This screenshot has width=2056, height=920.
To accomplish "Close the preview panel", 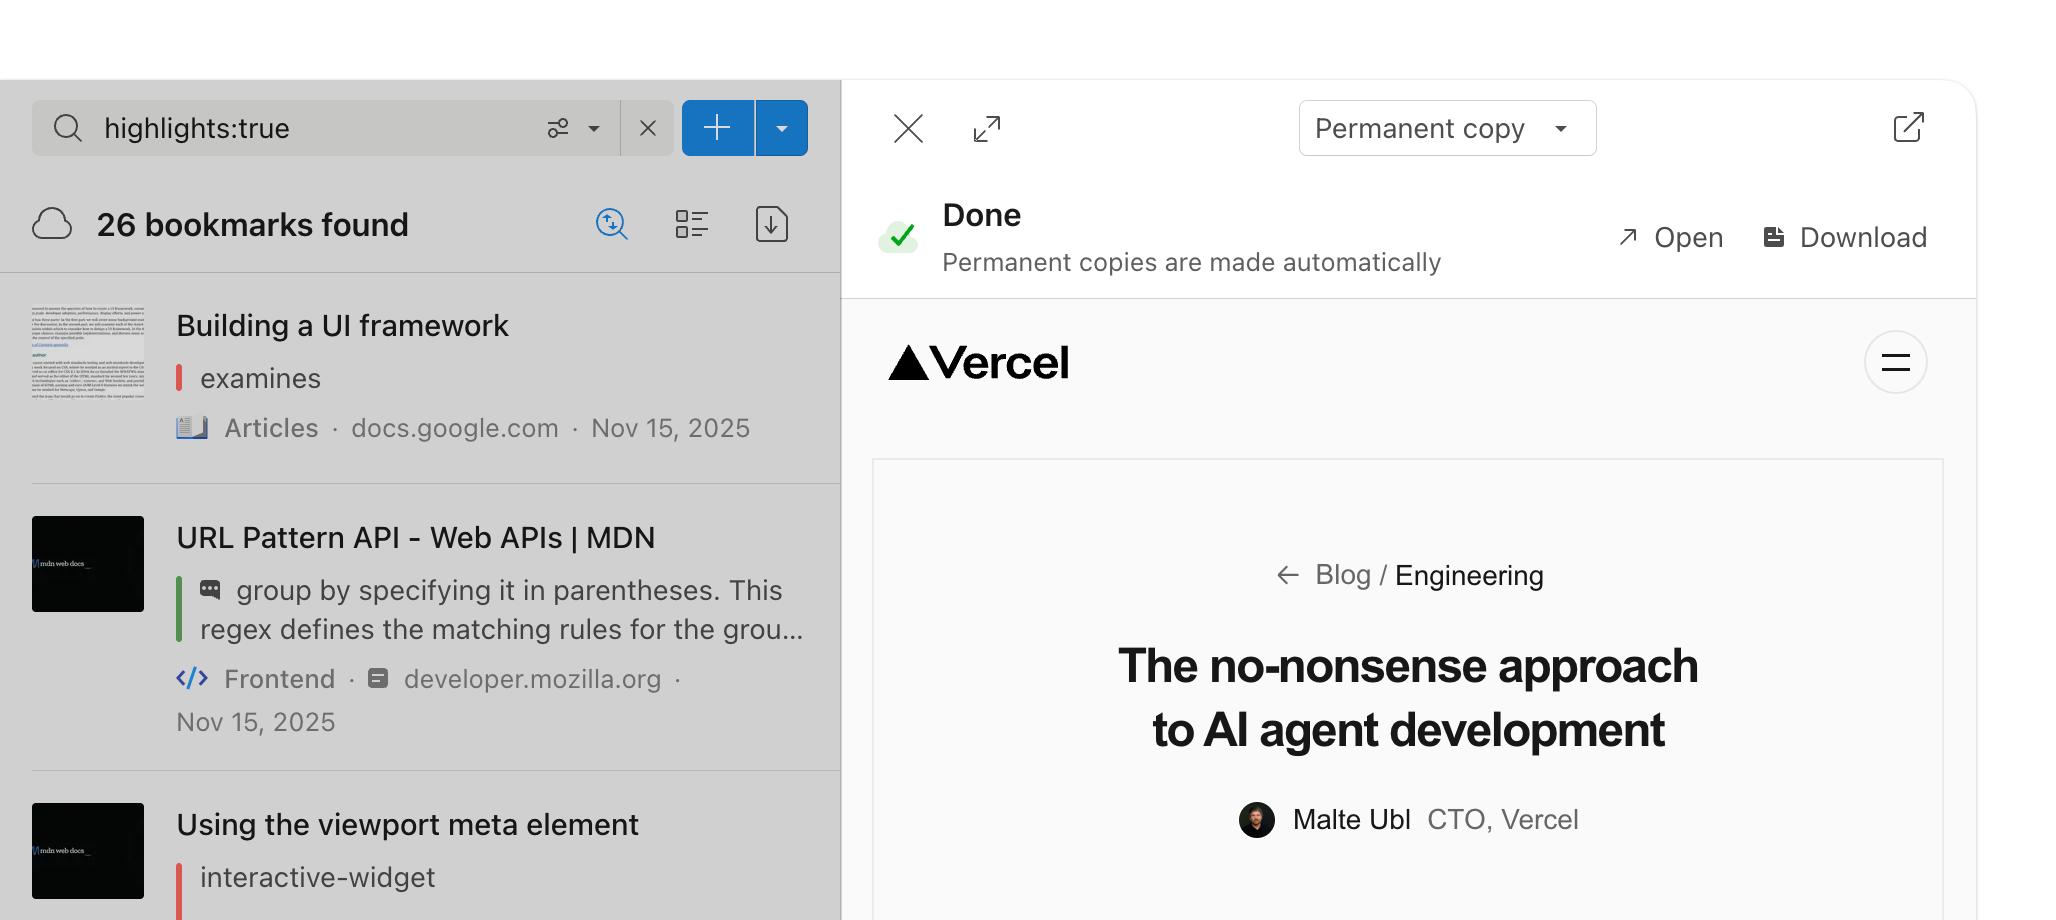I will point(908,128).
